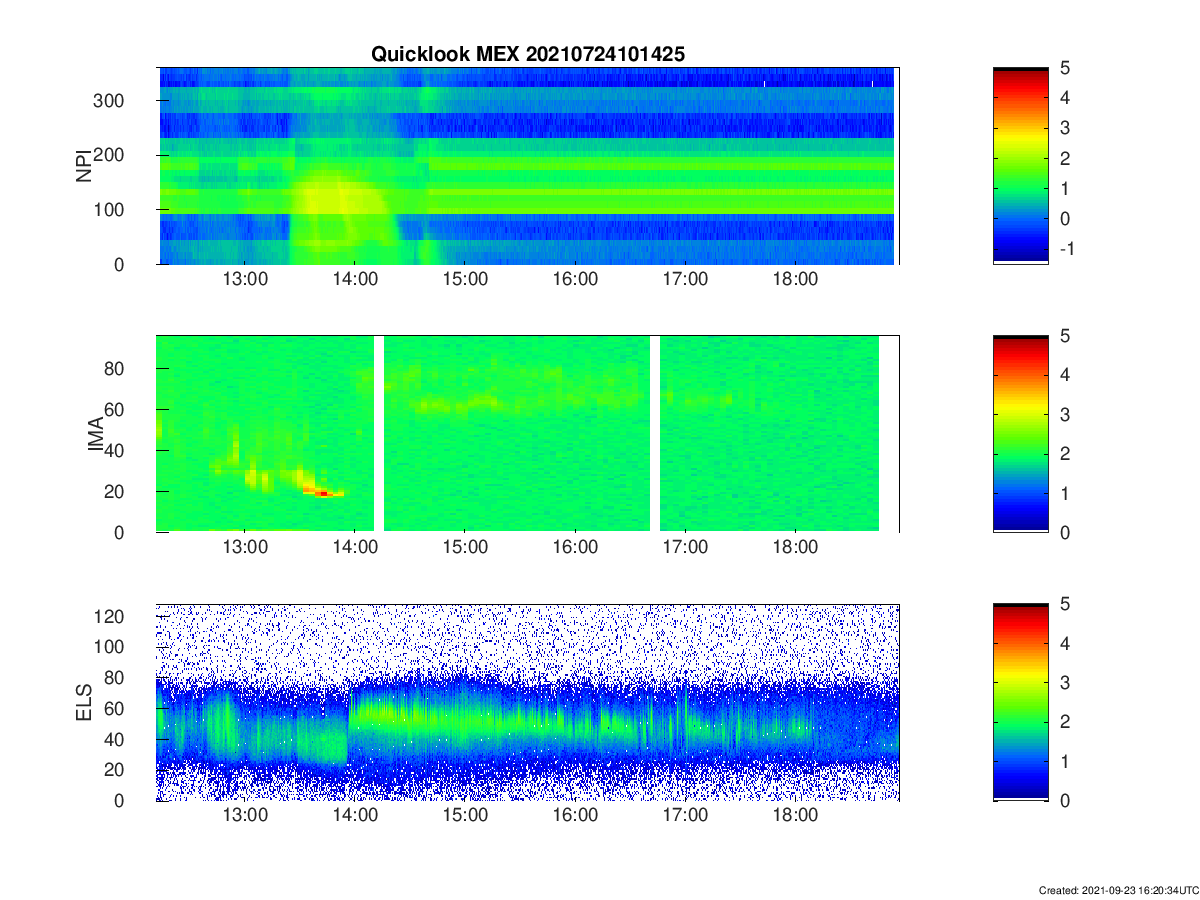Click the "Created: 2021-09-23 16:20:34UTC" footer text

point(1118,890)
